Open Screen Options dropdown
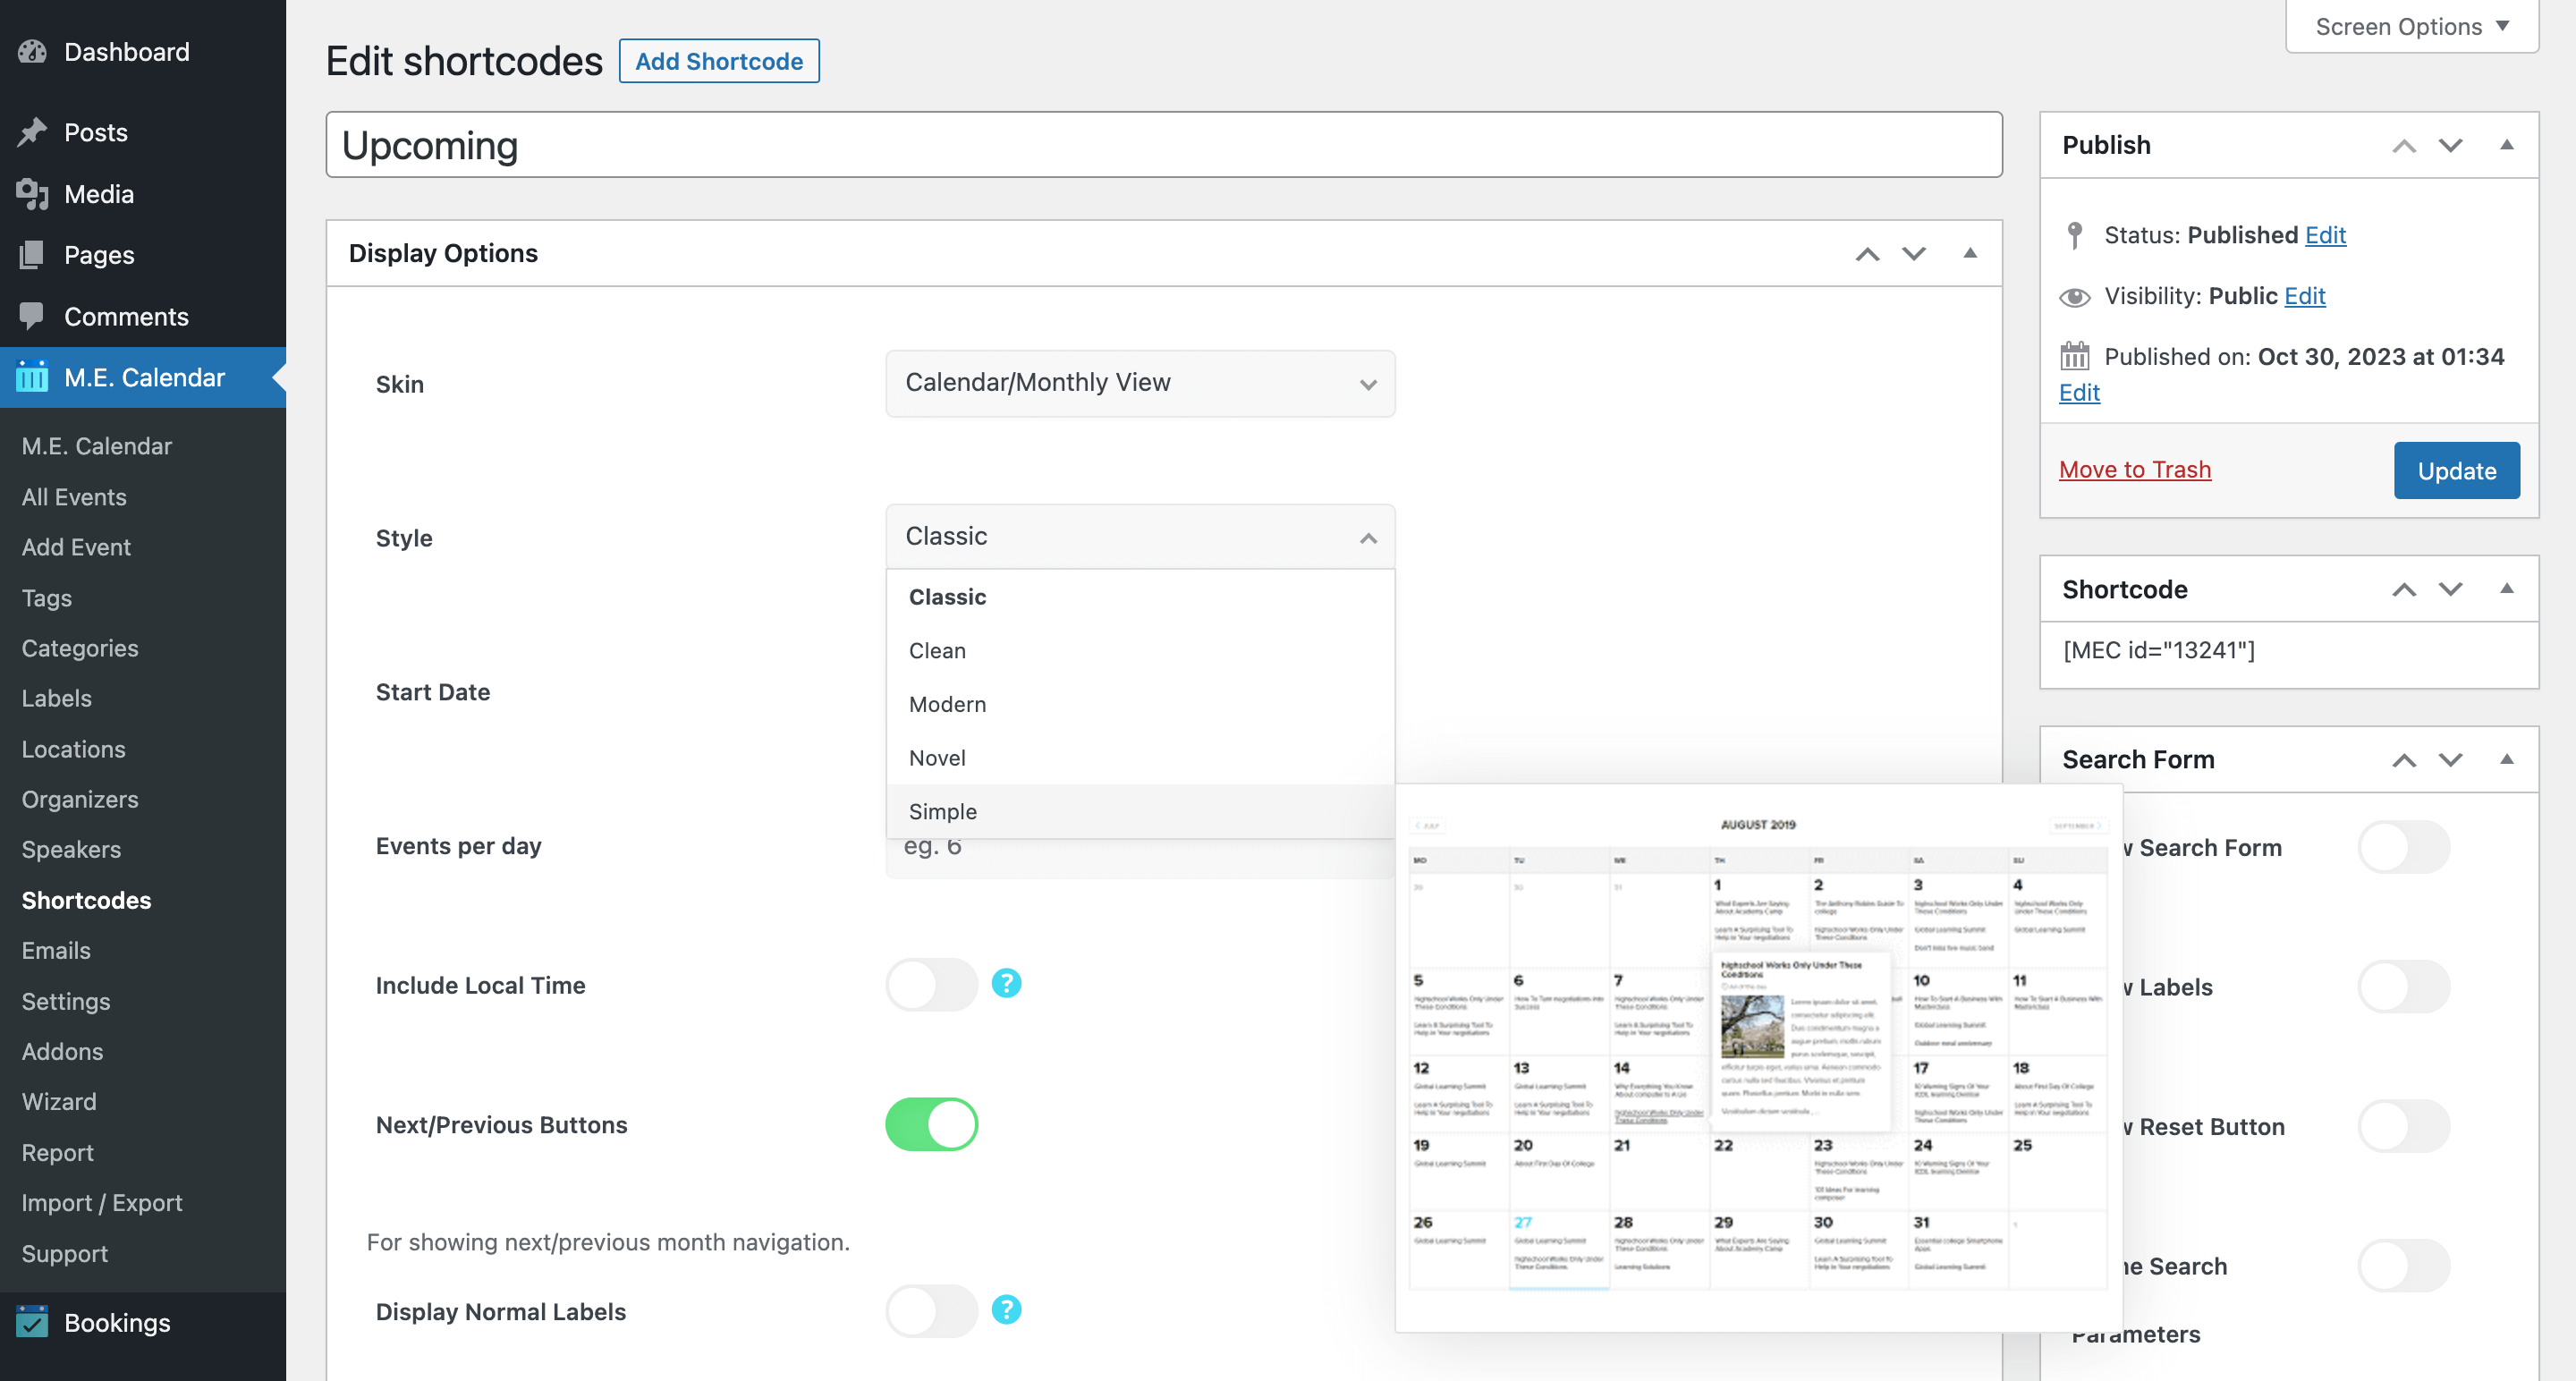 point(2411,27)
